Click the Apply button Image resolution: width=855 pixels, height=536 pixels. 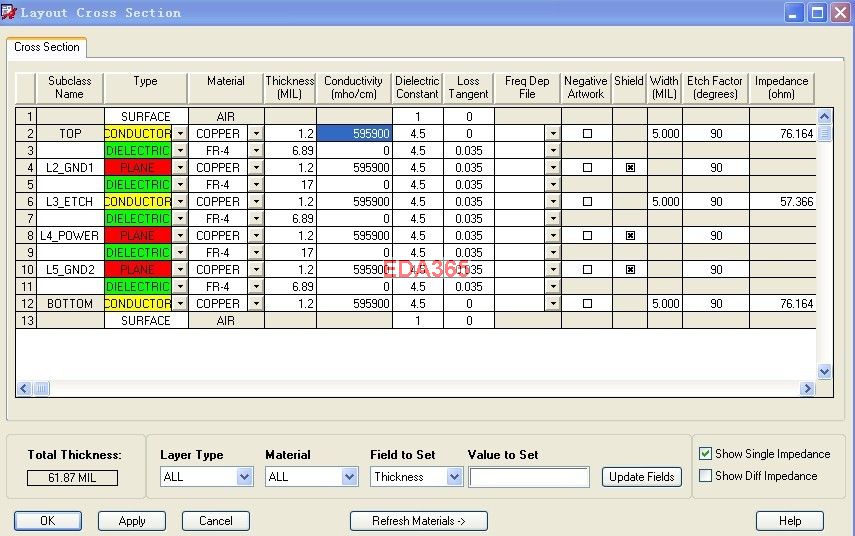coord(132,521)
